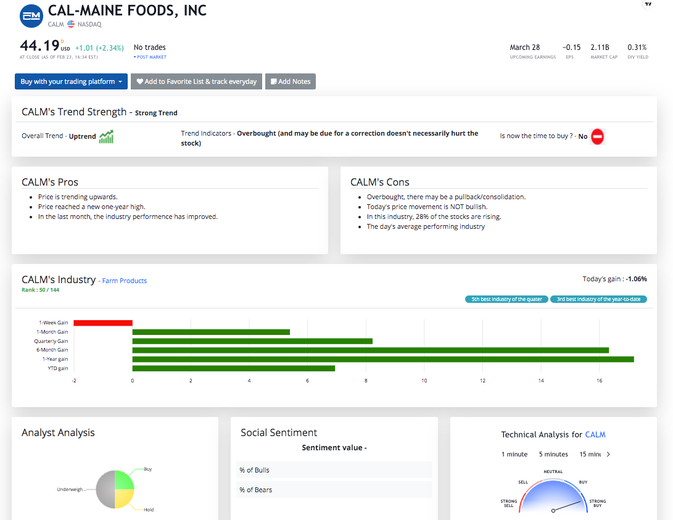Viewport: 673px width, 520px height.
Task: Click the 6-Month Gain bar
Action: (371, 350)
